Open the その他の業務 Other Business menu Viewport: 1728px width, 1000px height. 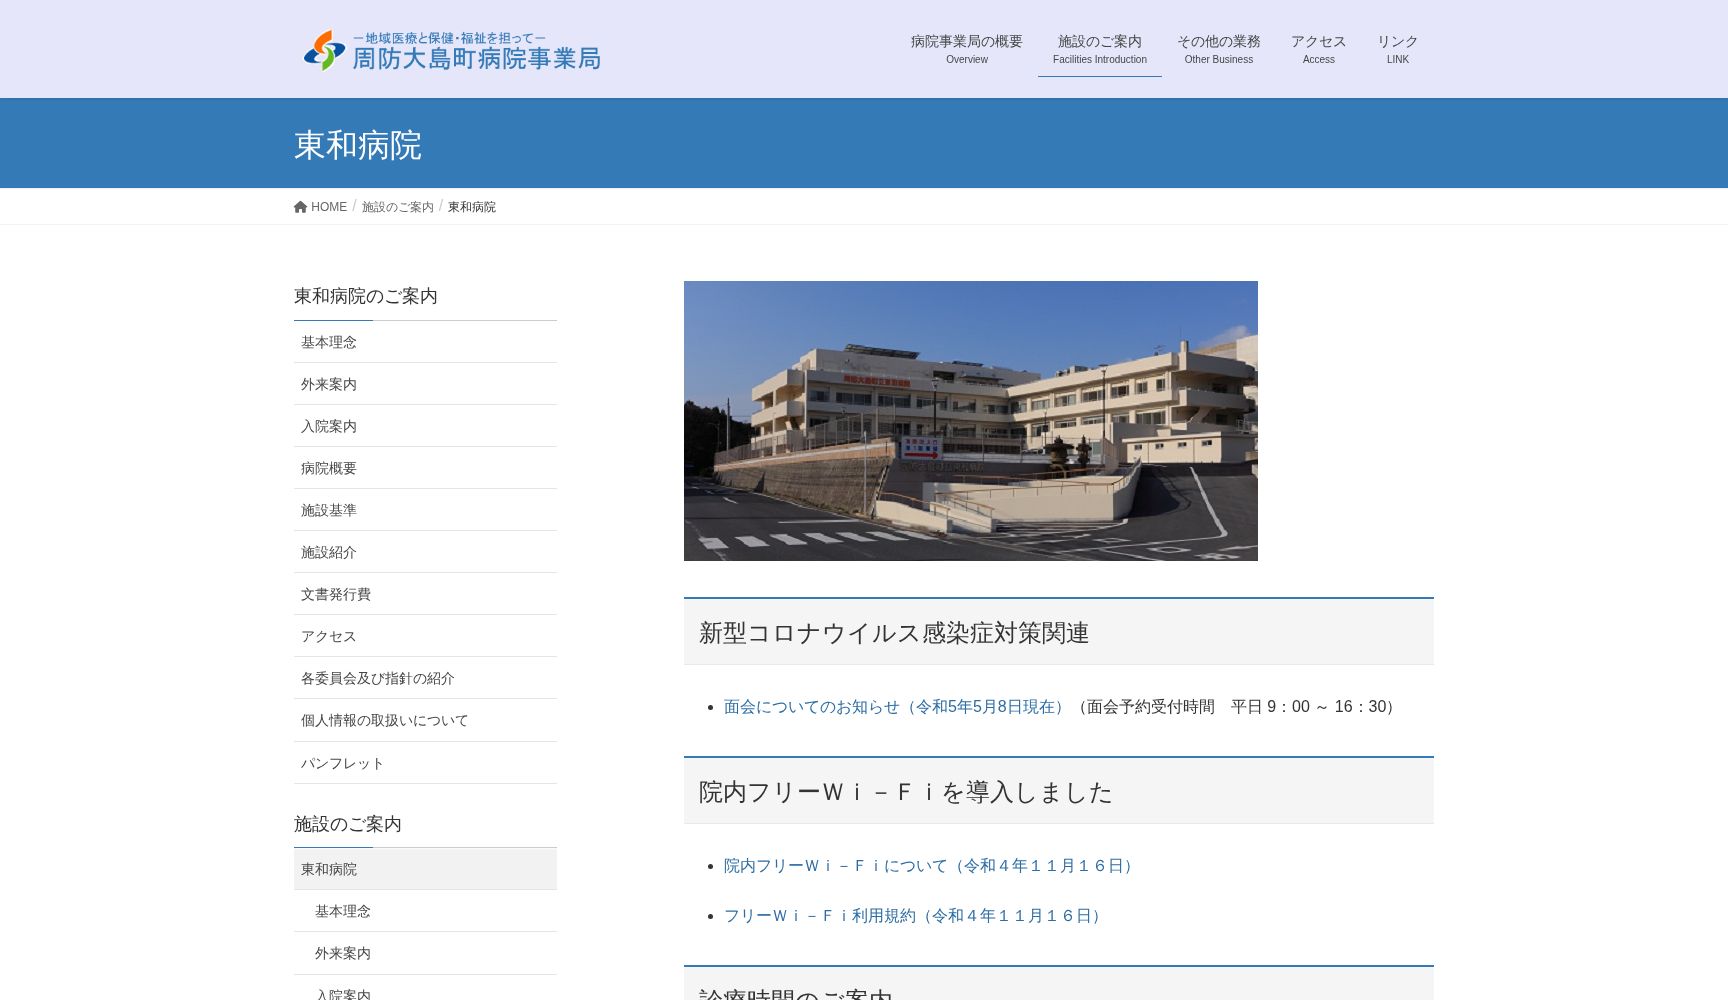pyautogui.click(x=1218, y=48)
